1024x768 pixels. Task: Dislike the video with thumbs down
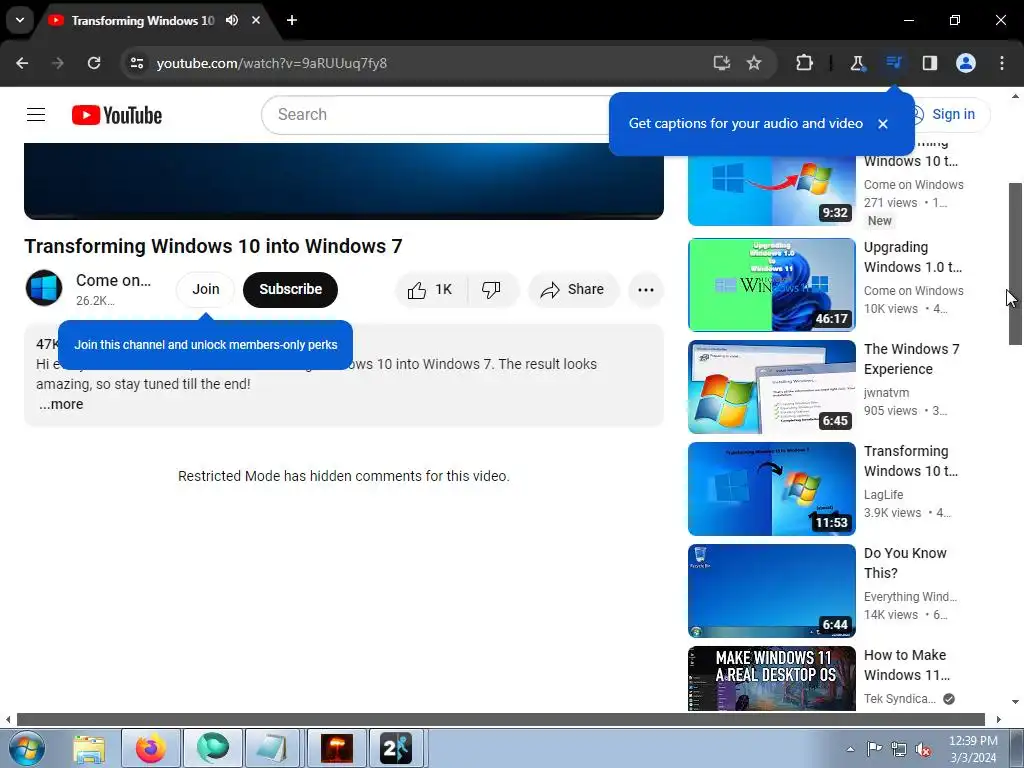click(x=491, y=289)
